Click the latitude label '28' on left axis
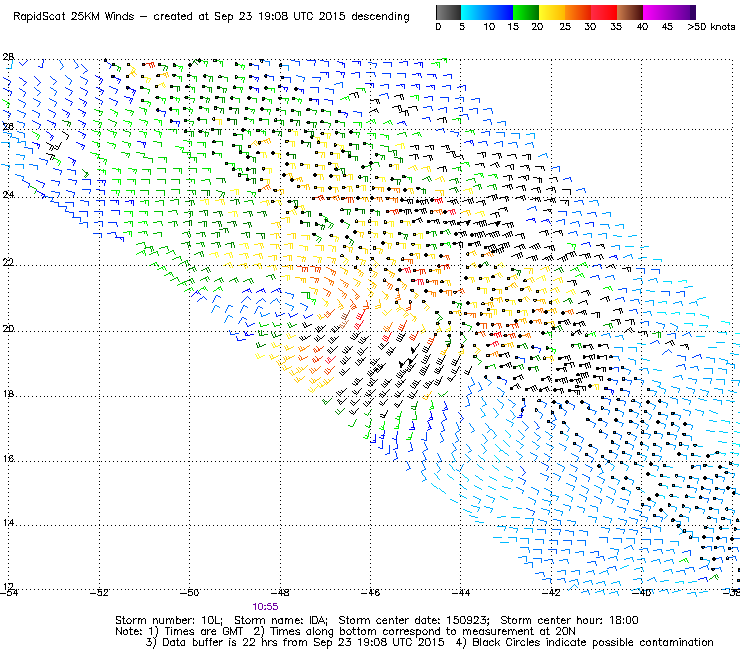Viewport: 740px width, 650px height. pos(8,57)
